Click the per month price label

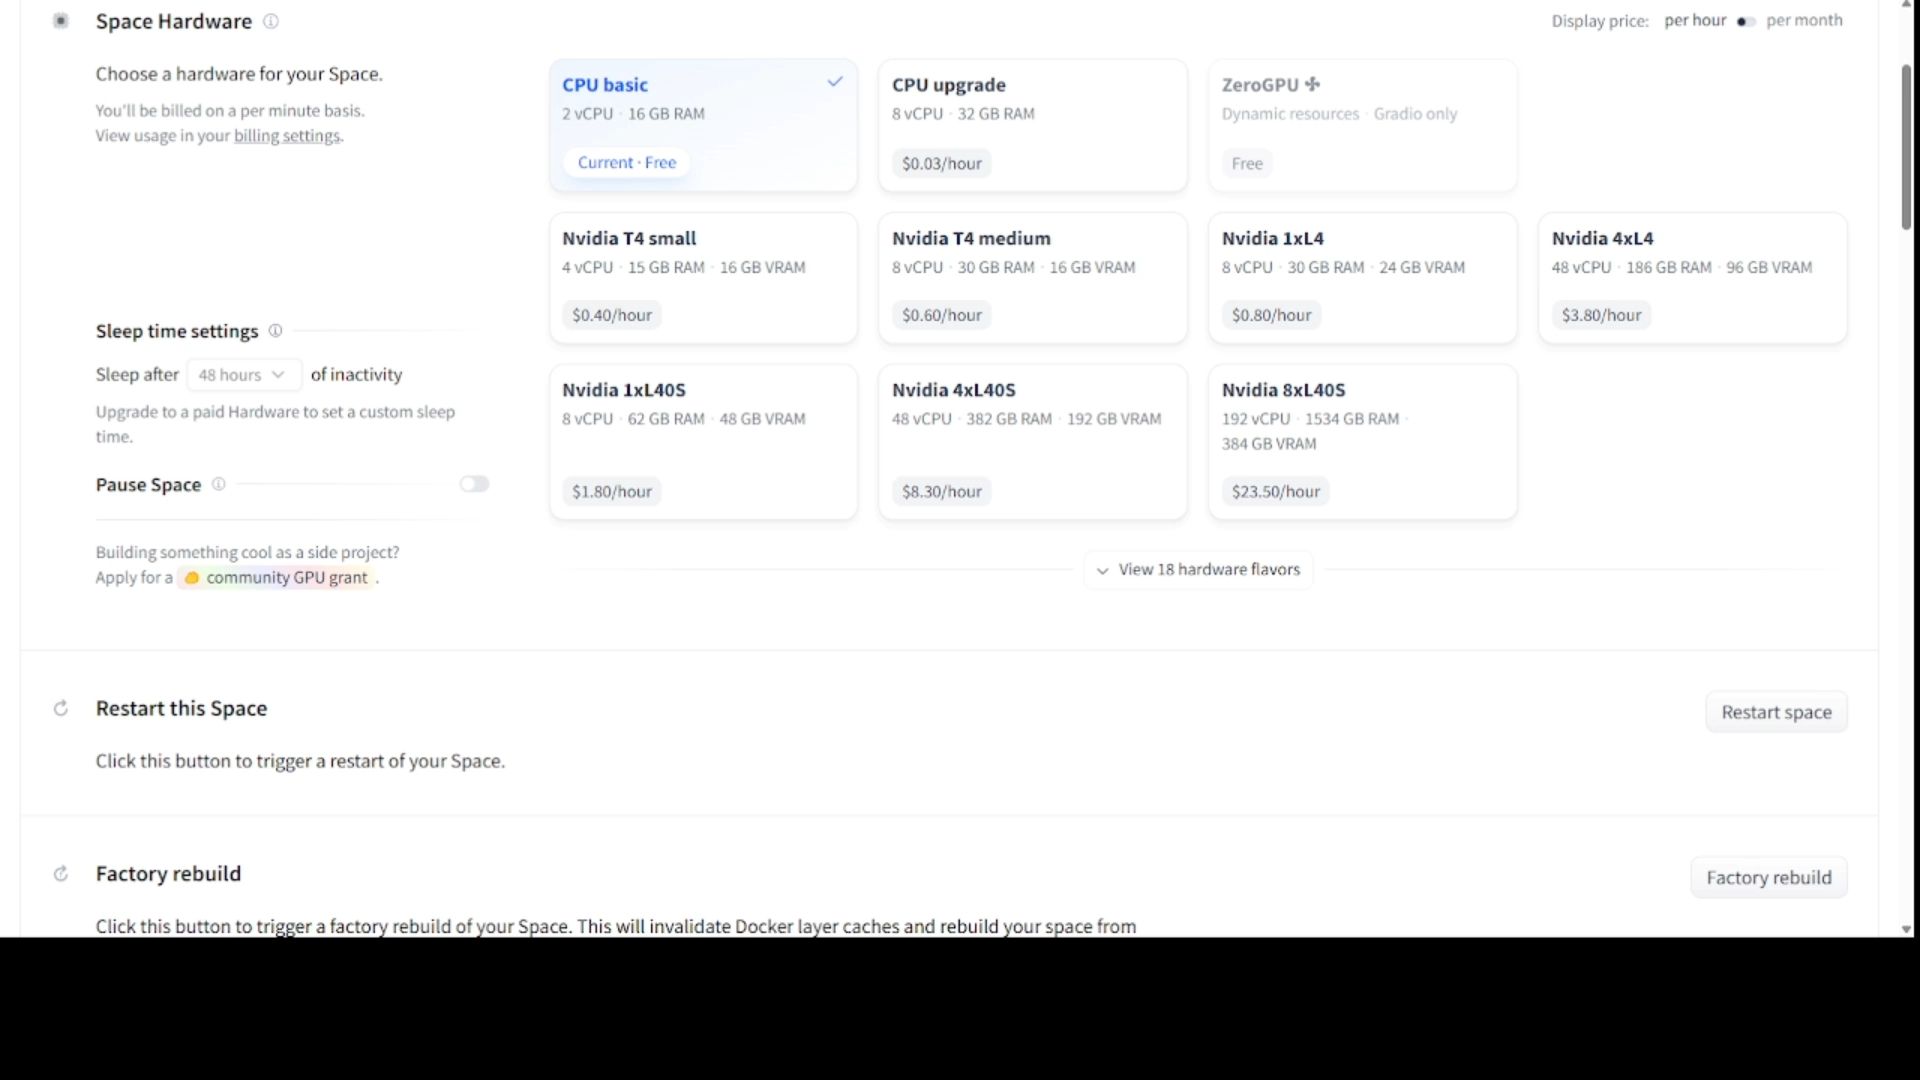coord(1804,21)
